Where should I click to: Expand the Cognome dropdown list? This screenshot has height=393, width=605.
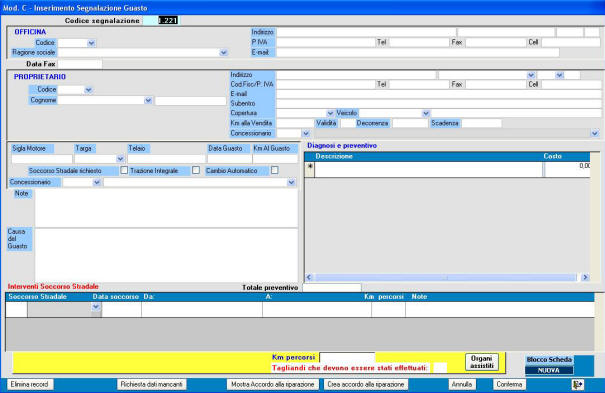click(148, 100)
